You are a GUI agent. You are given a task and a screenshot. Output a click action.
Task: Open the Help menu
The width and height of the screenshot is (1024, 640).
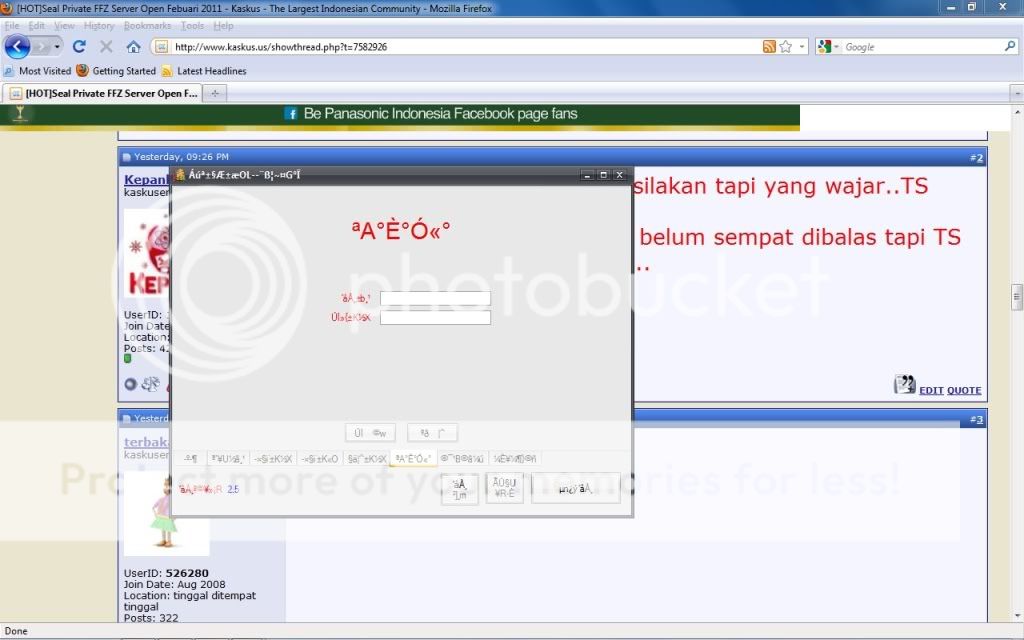(223, 25)
